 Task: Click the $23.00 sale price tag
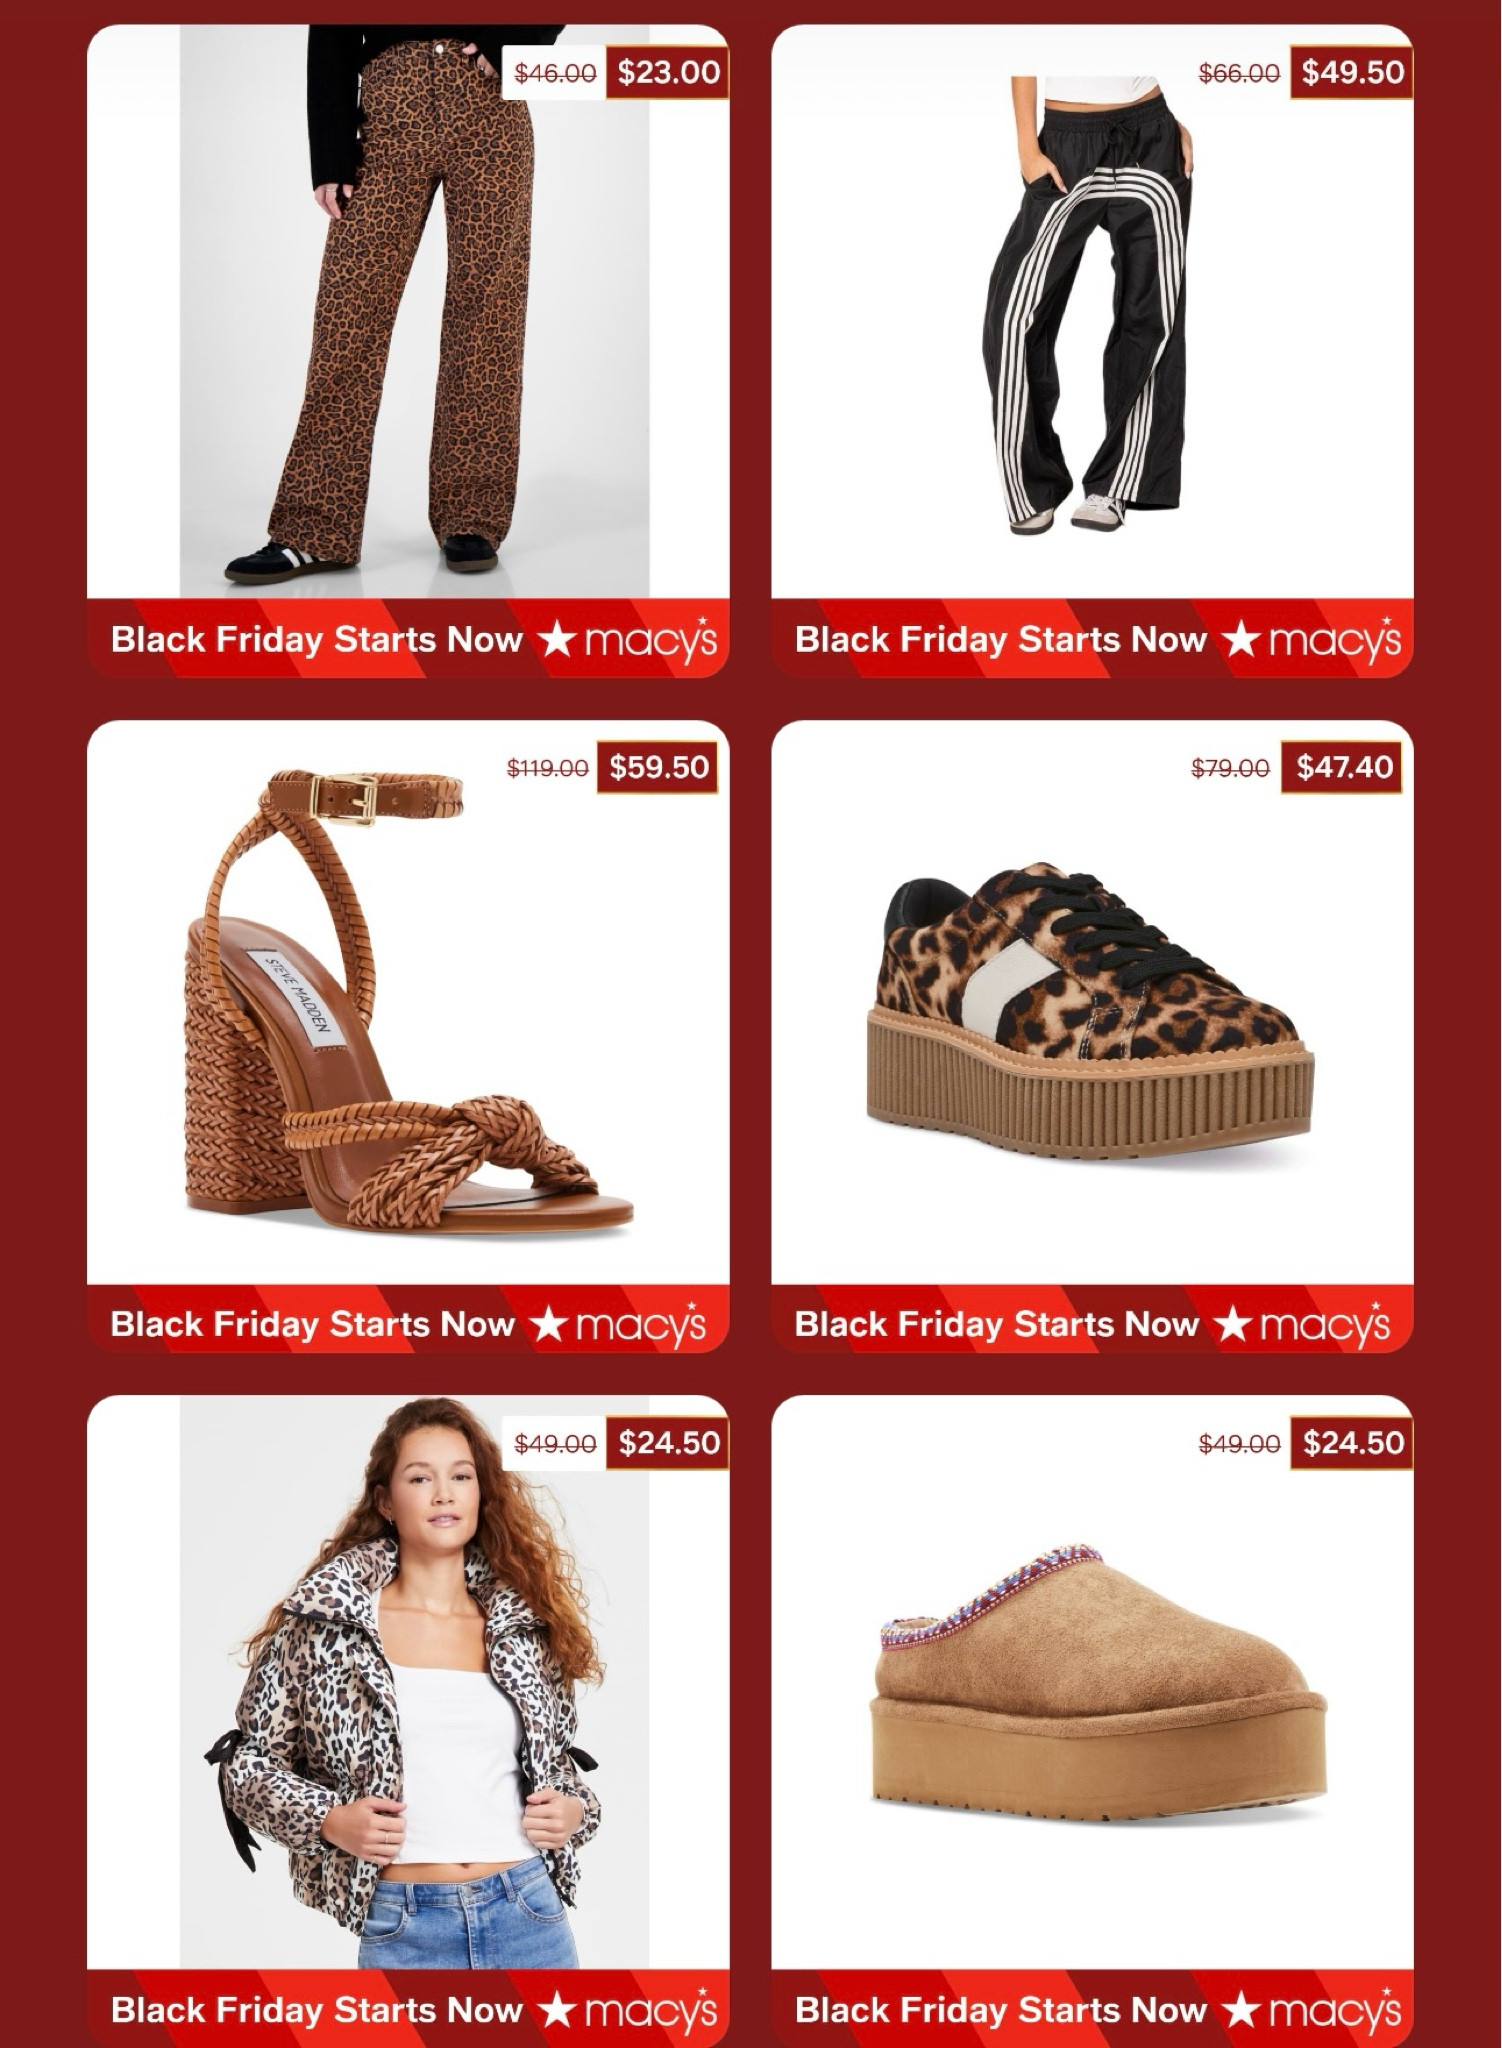click(668, 72)
